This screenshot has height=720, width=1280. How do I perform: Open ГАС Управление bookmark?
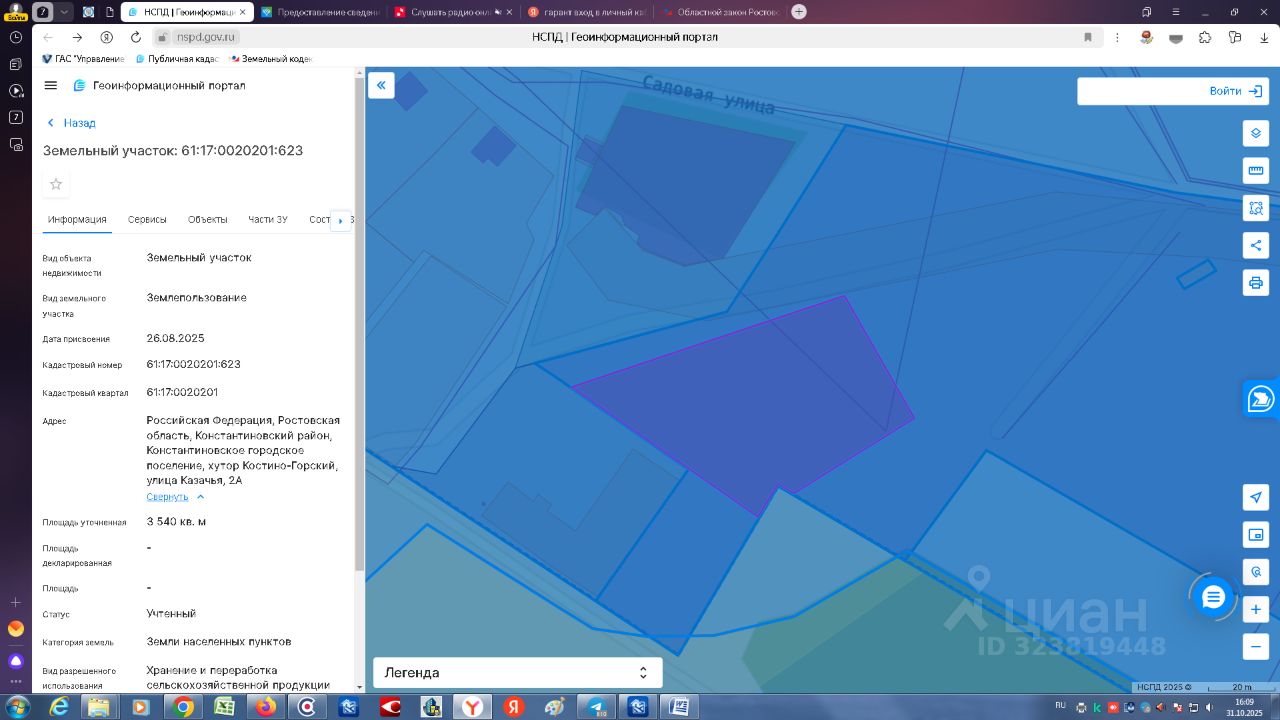point(83,59)
